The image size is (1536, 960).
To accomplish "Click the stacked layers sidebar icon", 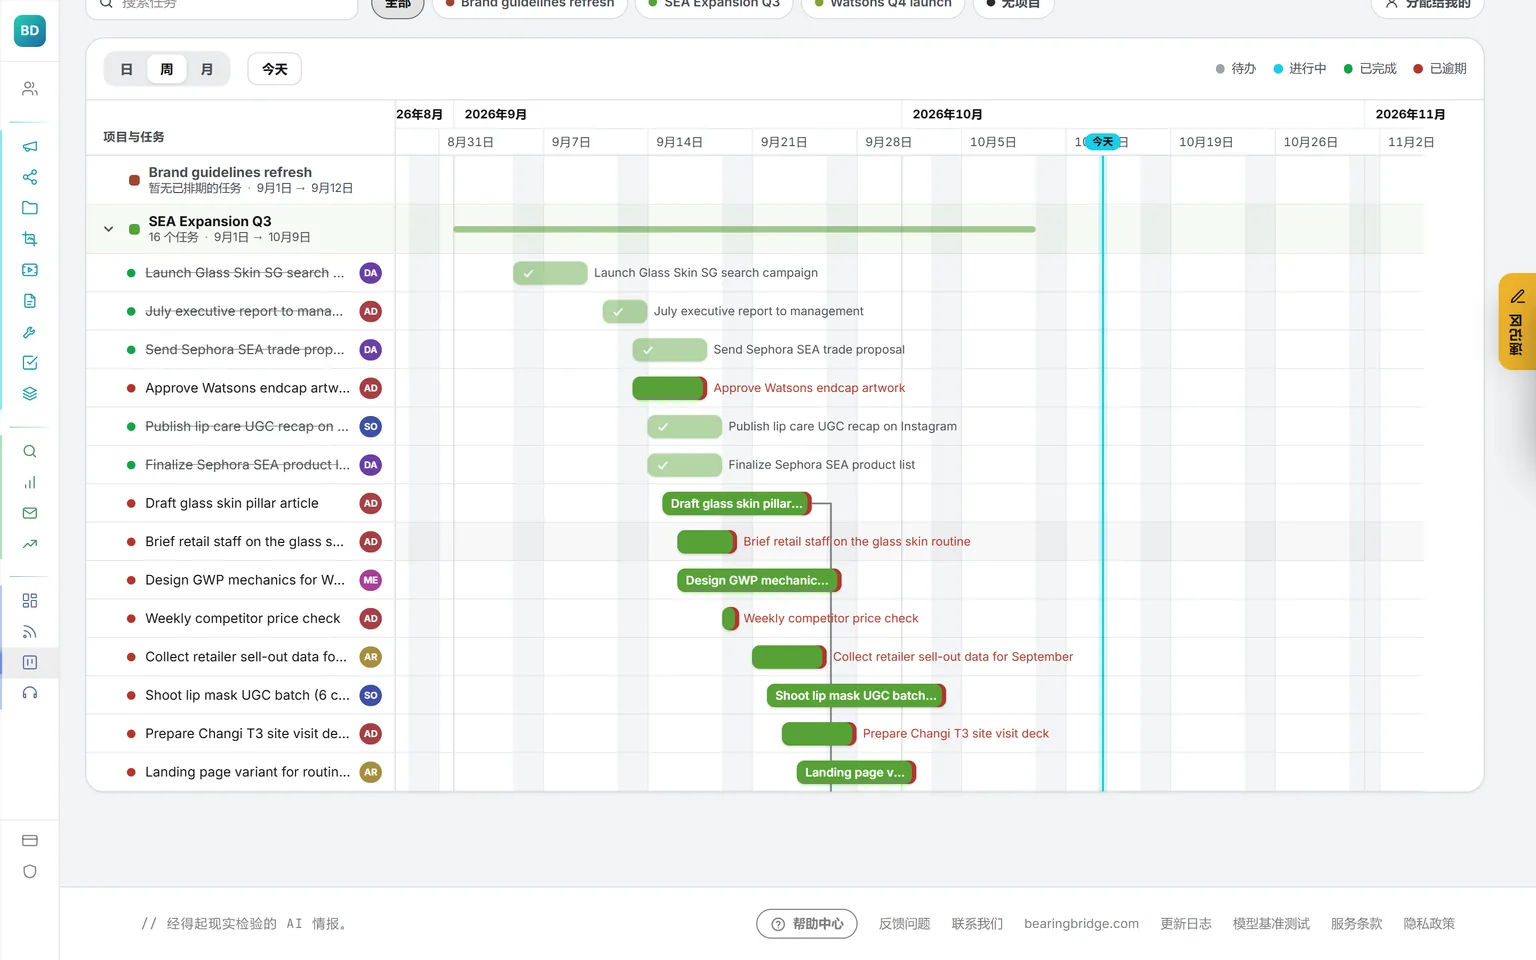I will (30, 394).
